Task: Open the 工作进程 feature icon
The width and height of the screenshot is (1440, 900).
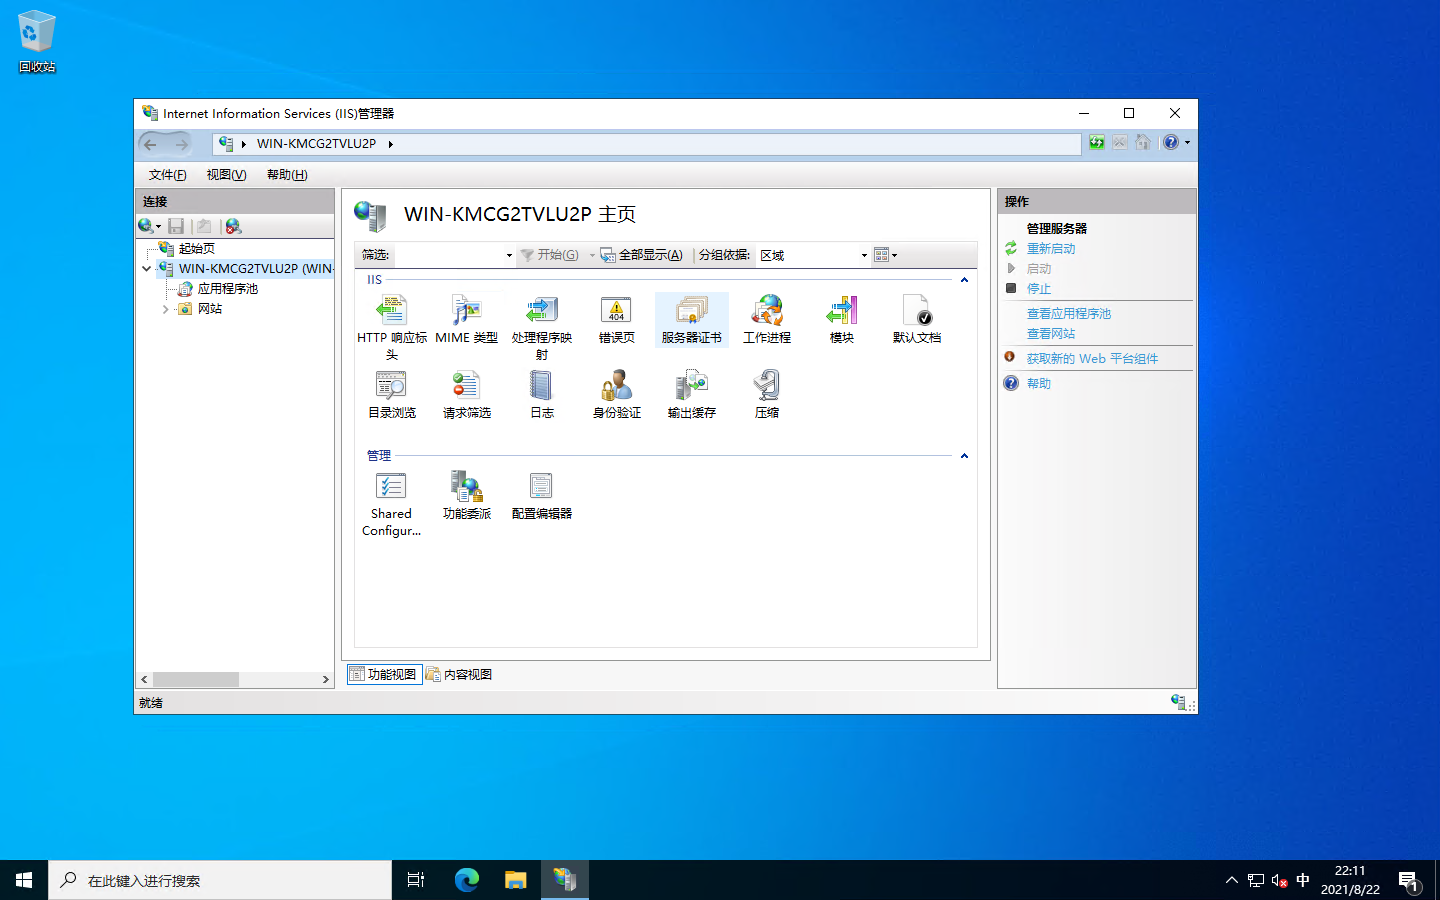Action: click(767, 319)
